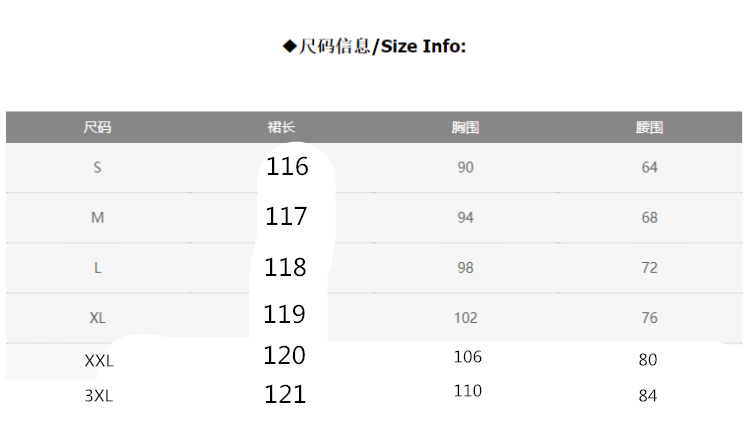Click the 腰围 column header
This screenshot has width=750, height=429.
coord(649,127)
